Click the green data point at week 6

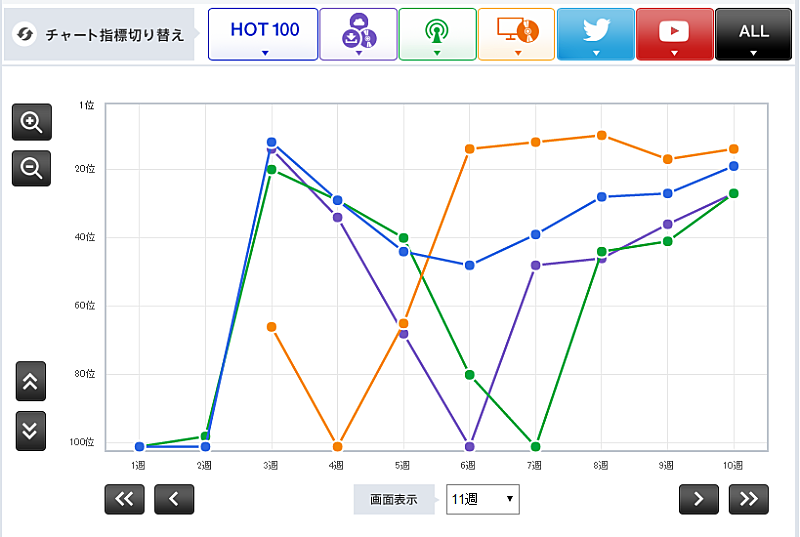(469, 374)
